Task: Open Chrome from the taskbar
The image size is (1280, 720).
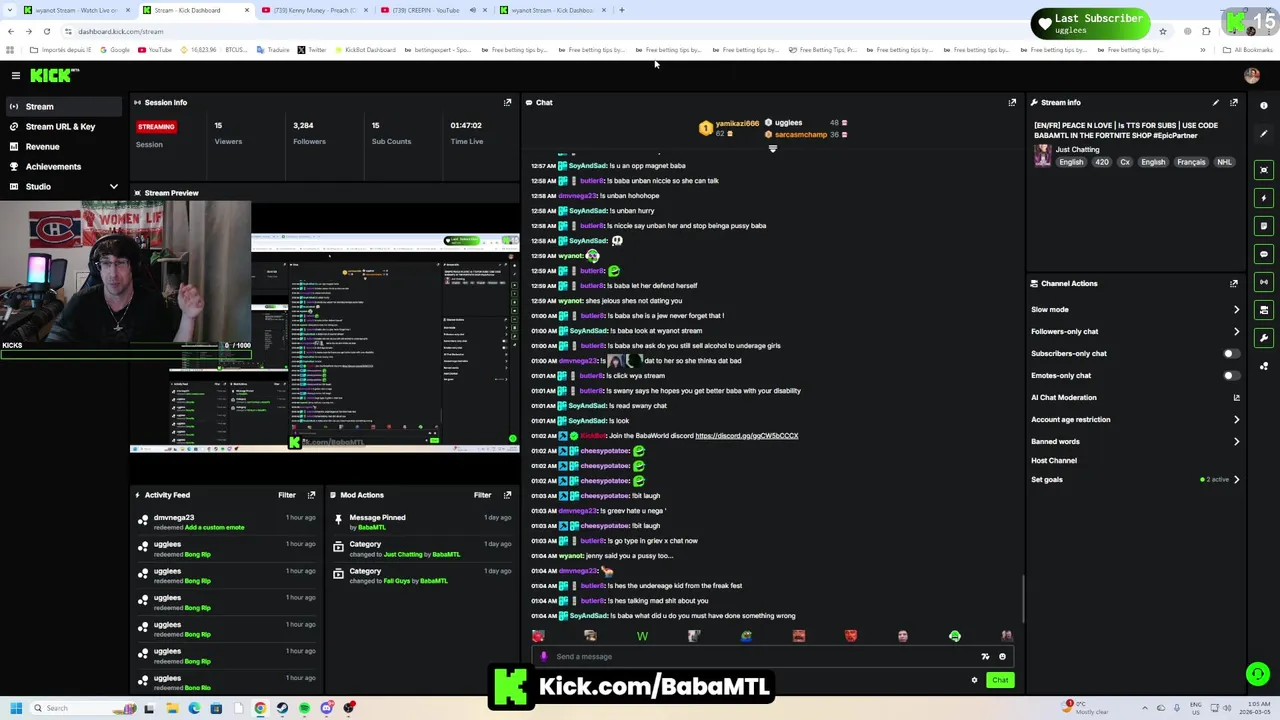Action: coord(260,708)
